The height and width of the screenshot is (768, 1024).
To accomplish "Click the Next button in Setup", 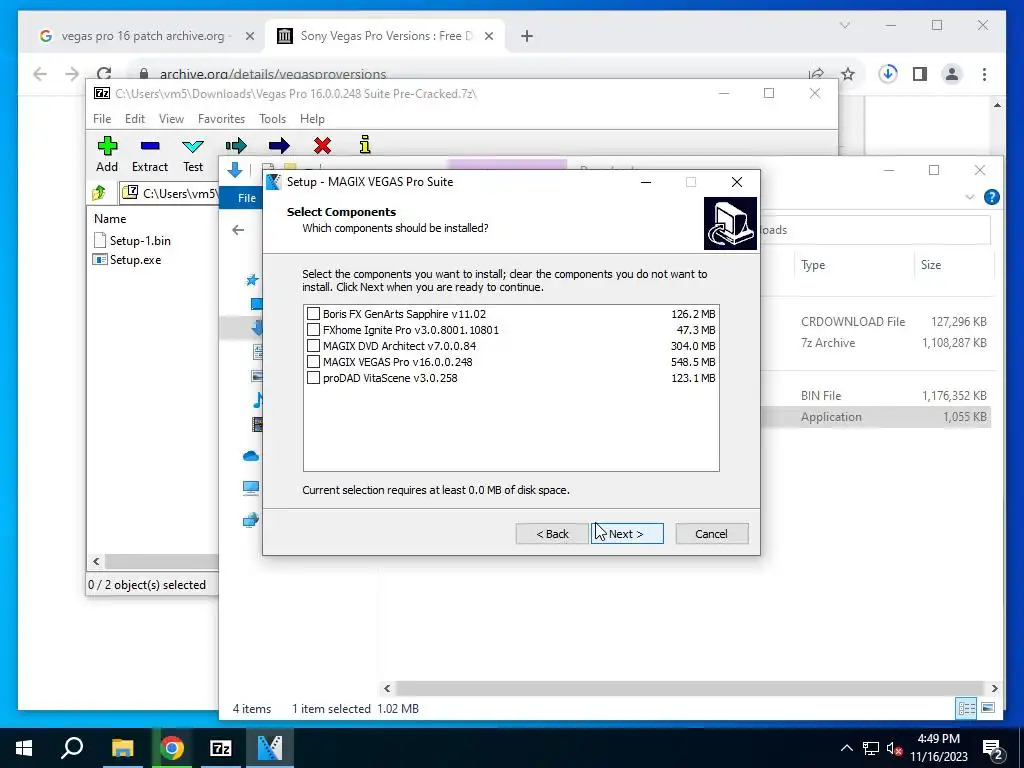I will point(627,534).
